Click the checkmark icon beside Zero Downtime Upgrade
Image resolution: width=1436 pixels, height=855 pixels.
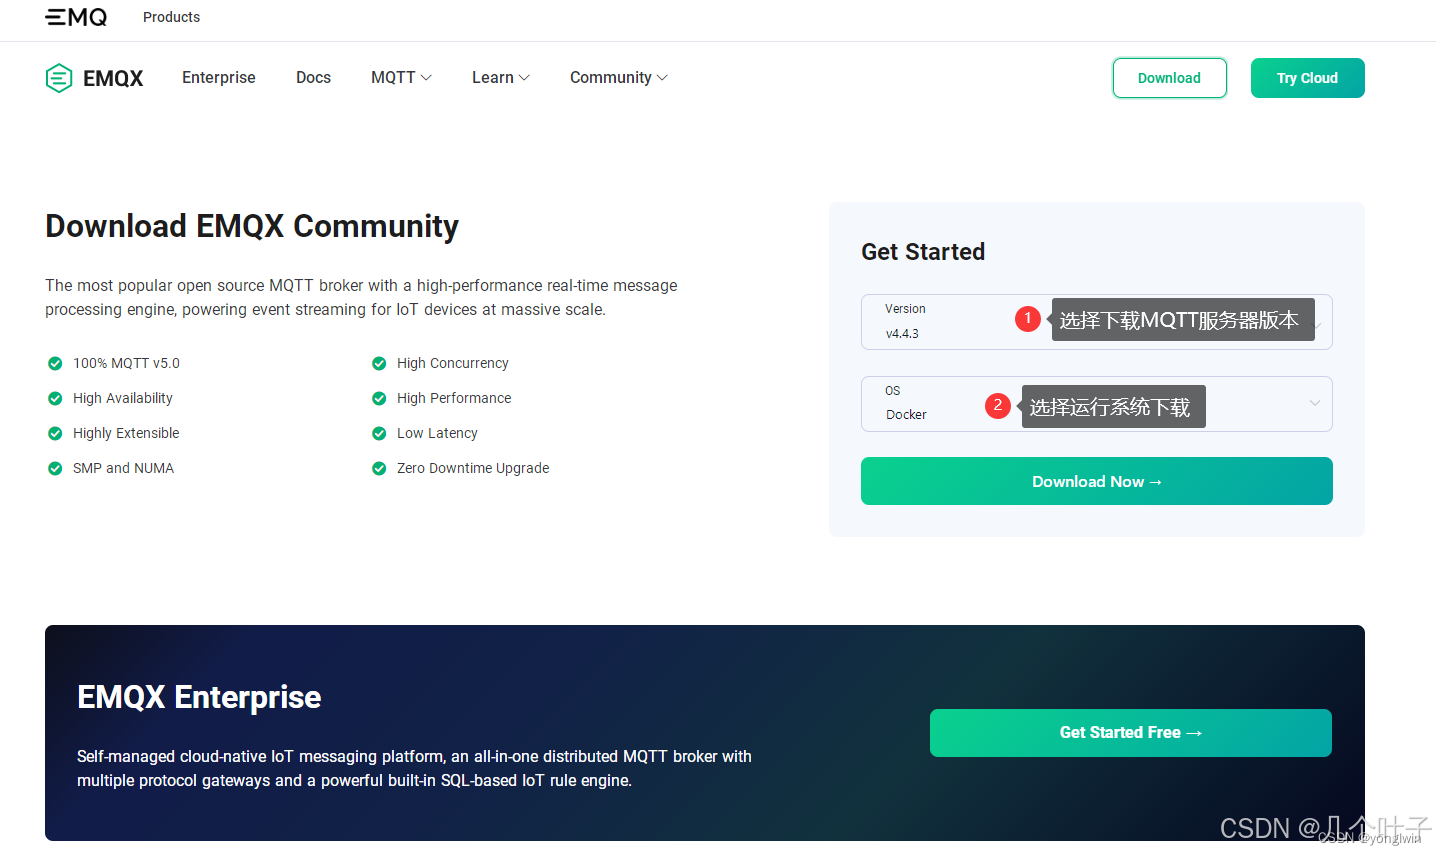(379, 468)
